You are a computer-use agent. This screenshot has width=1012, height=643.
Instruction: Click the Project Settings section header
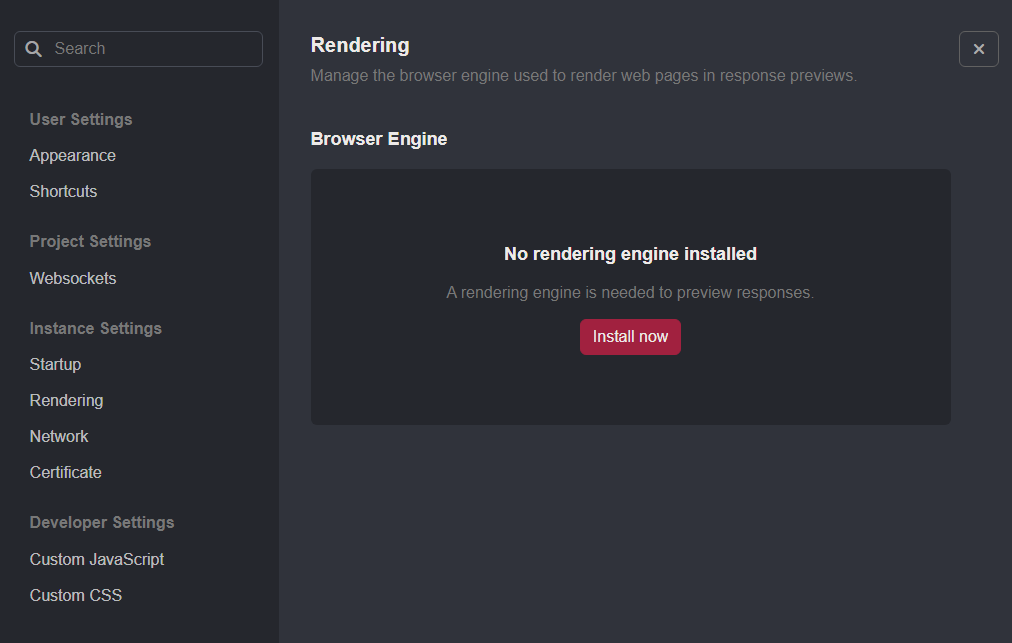pos(90,241)
